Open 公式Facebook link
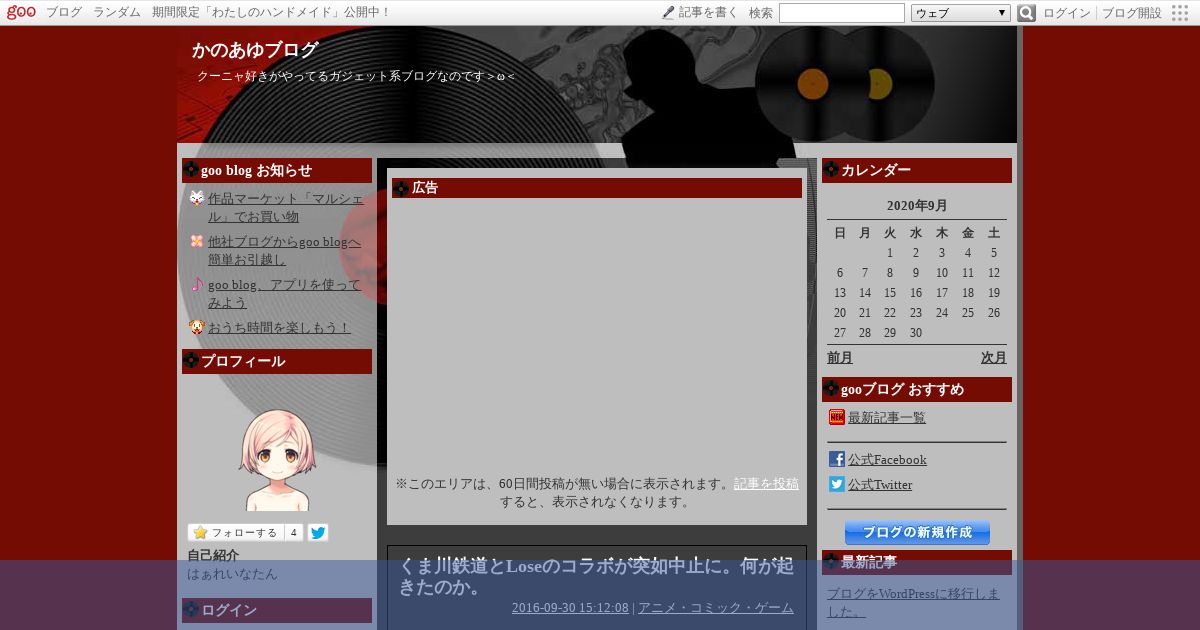 click(887, 459)
